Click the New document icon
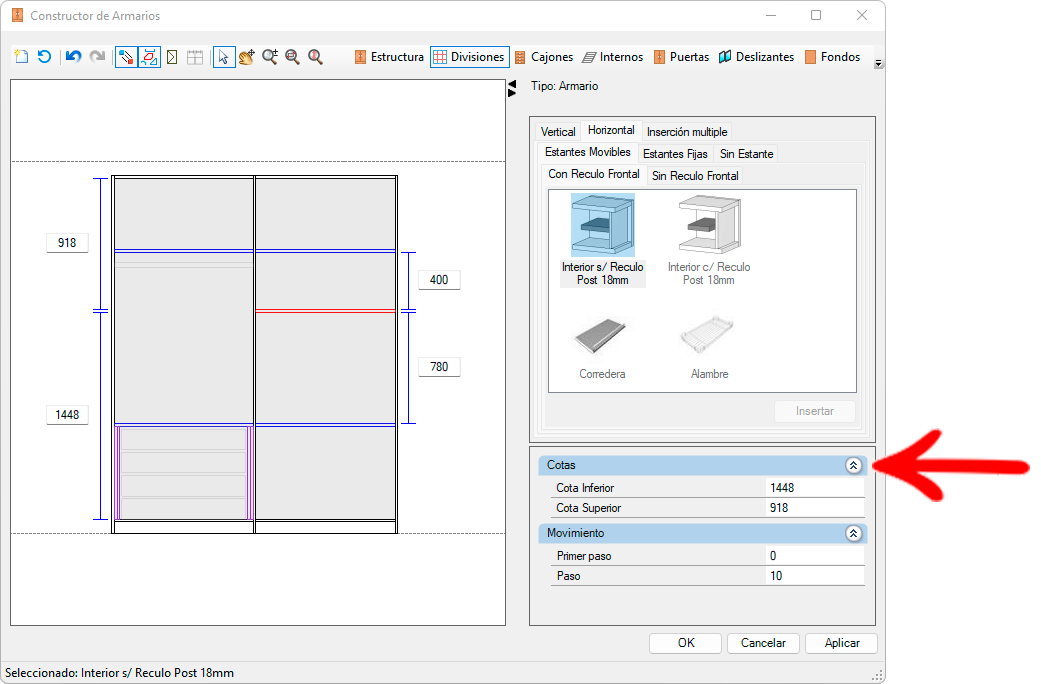The width and height of the screenshot is (1041, 684). tap(21, 57)
